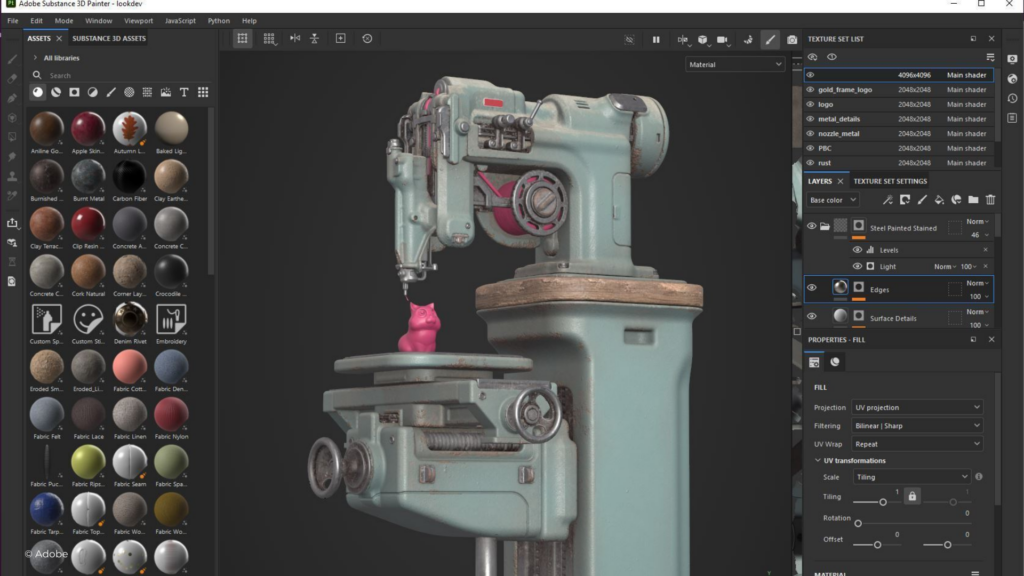Viewport: 1024px width, 576px height.
Task: Switch to Substance 3D Assets tab
Action: point(109,39)
